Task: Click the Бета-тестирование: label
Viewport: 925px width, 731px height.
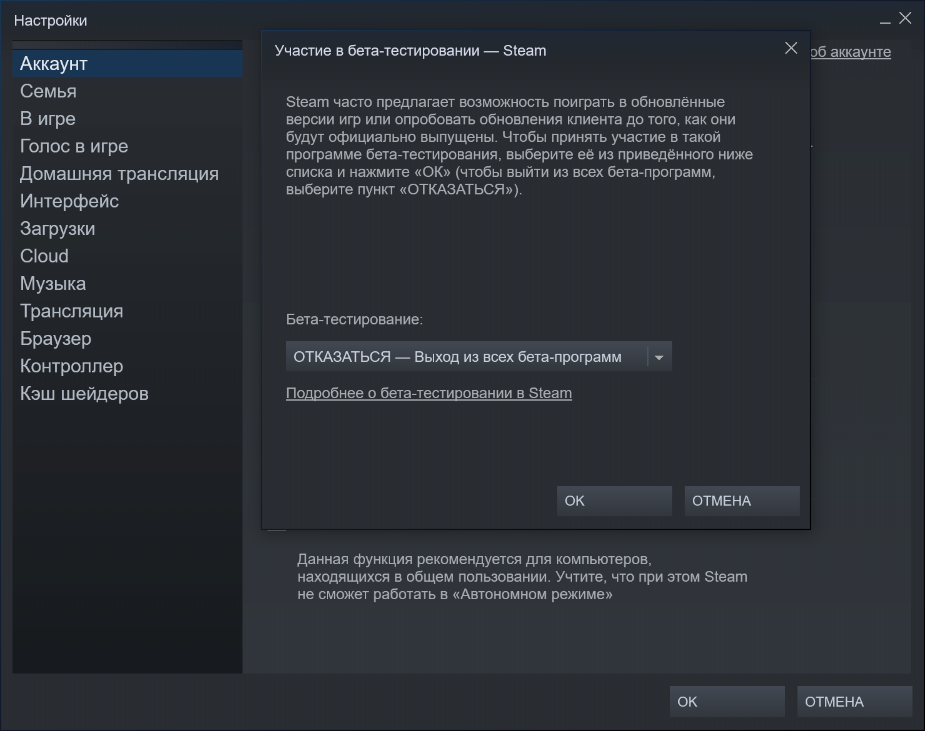Action: [355, 319]
